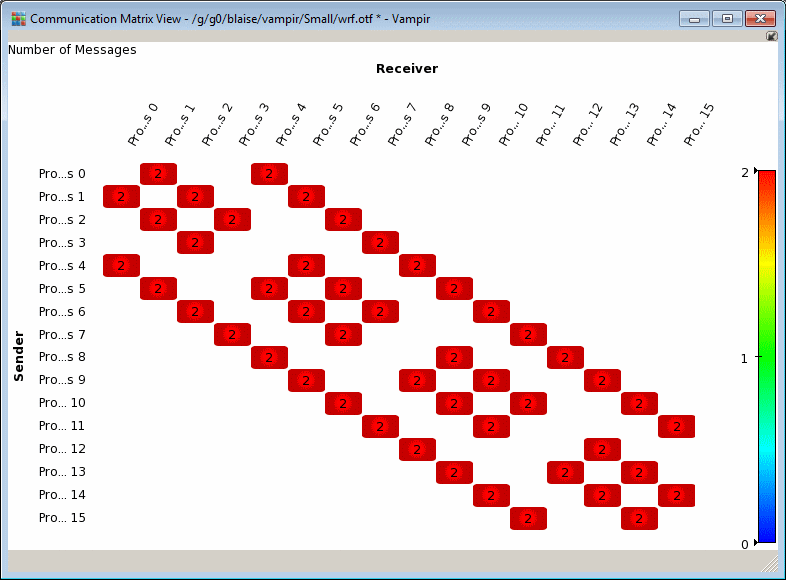Select receiver column label 'Pro... 11'
The height and width of the screenshot is (580, 786).
pyautogui.click(x=550, y=124)
